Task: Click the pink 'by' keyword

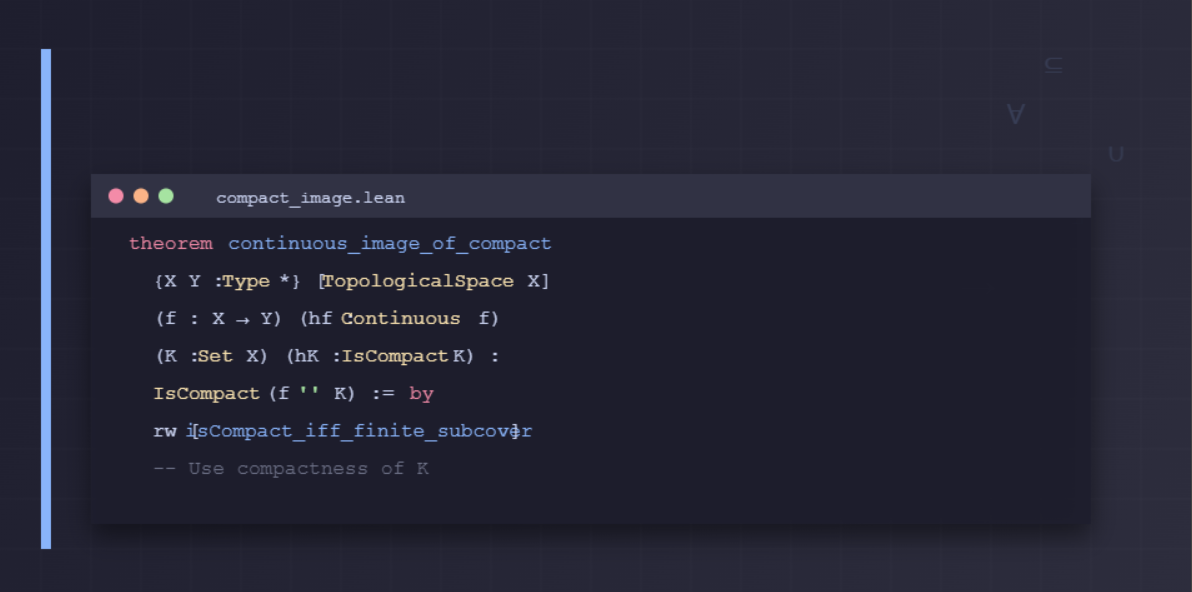Action: pos(421,394)
